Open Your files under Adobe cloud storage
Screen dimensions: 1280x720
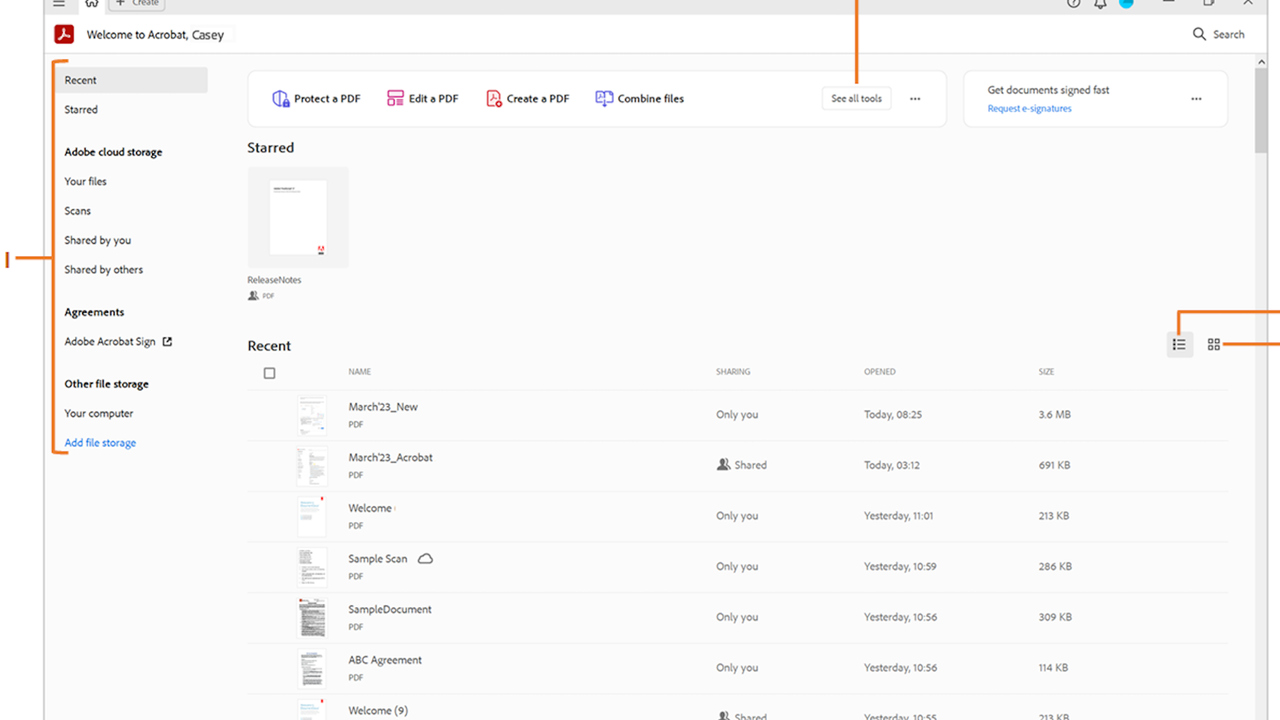[x=85, y=182]
